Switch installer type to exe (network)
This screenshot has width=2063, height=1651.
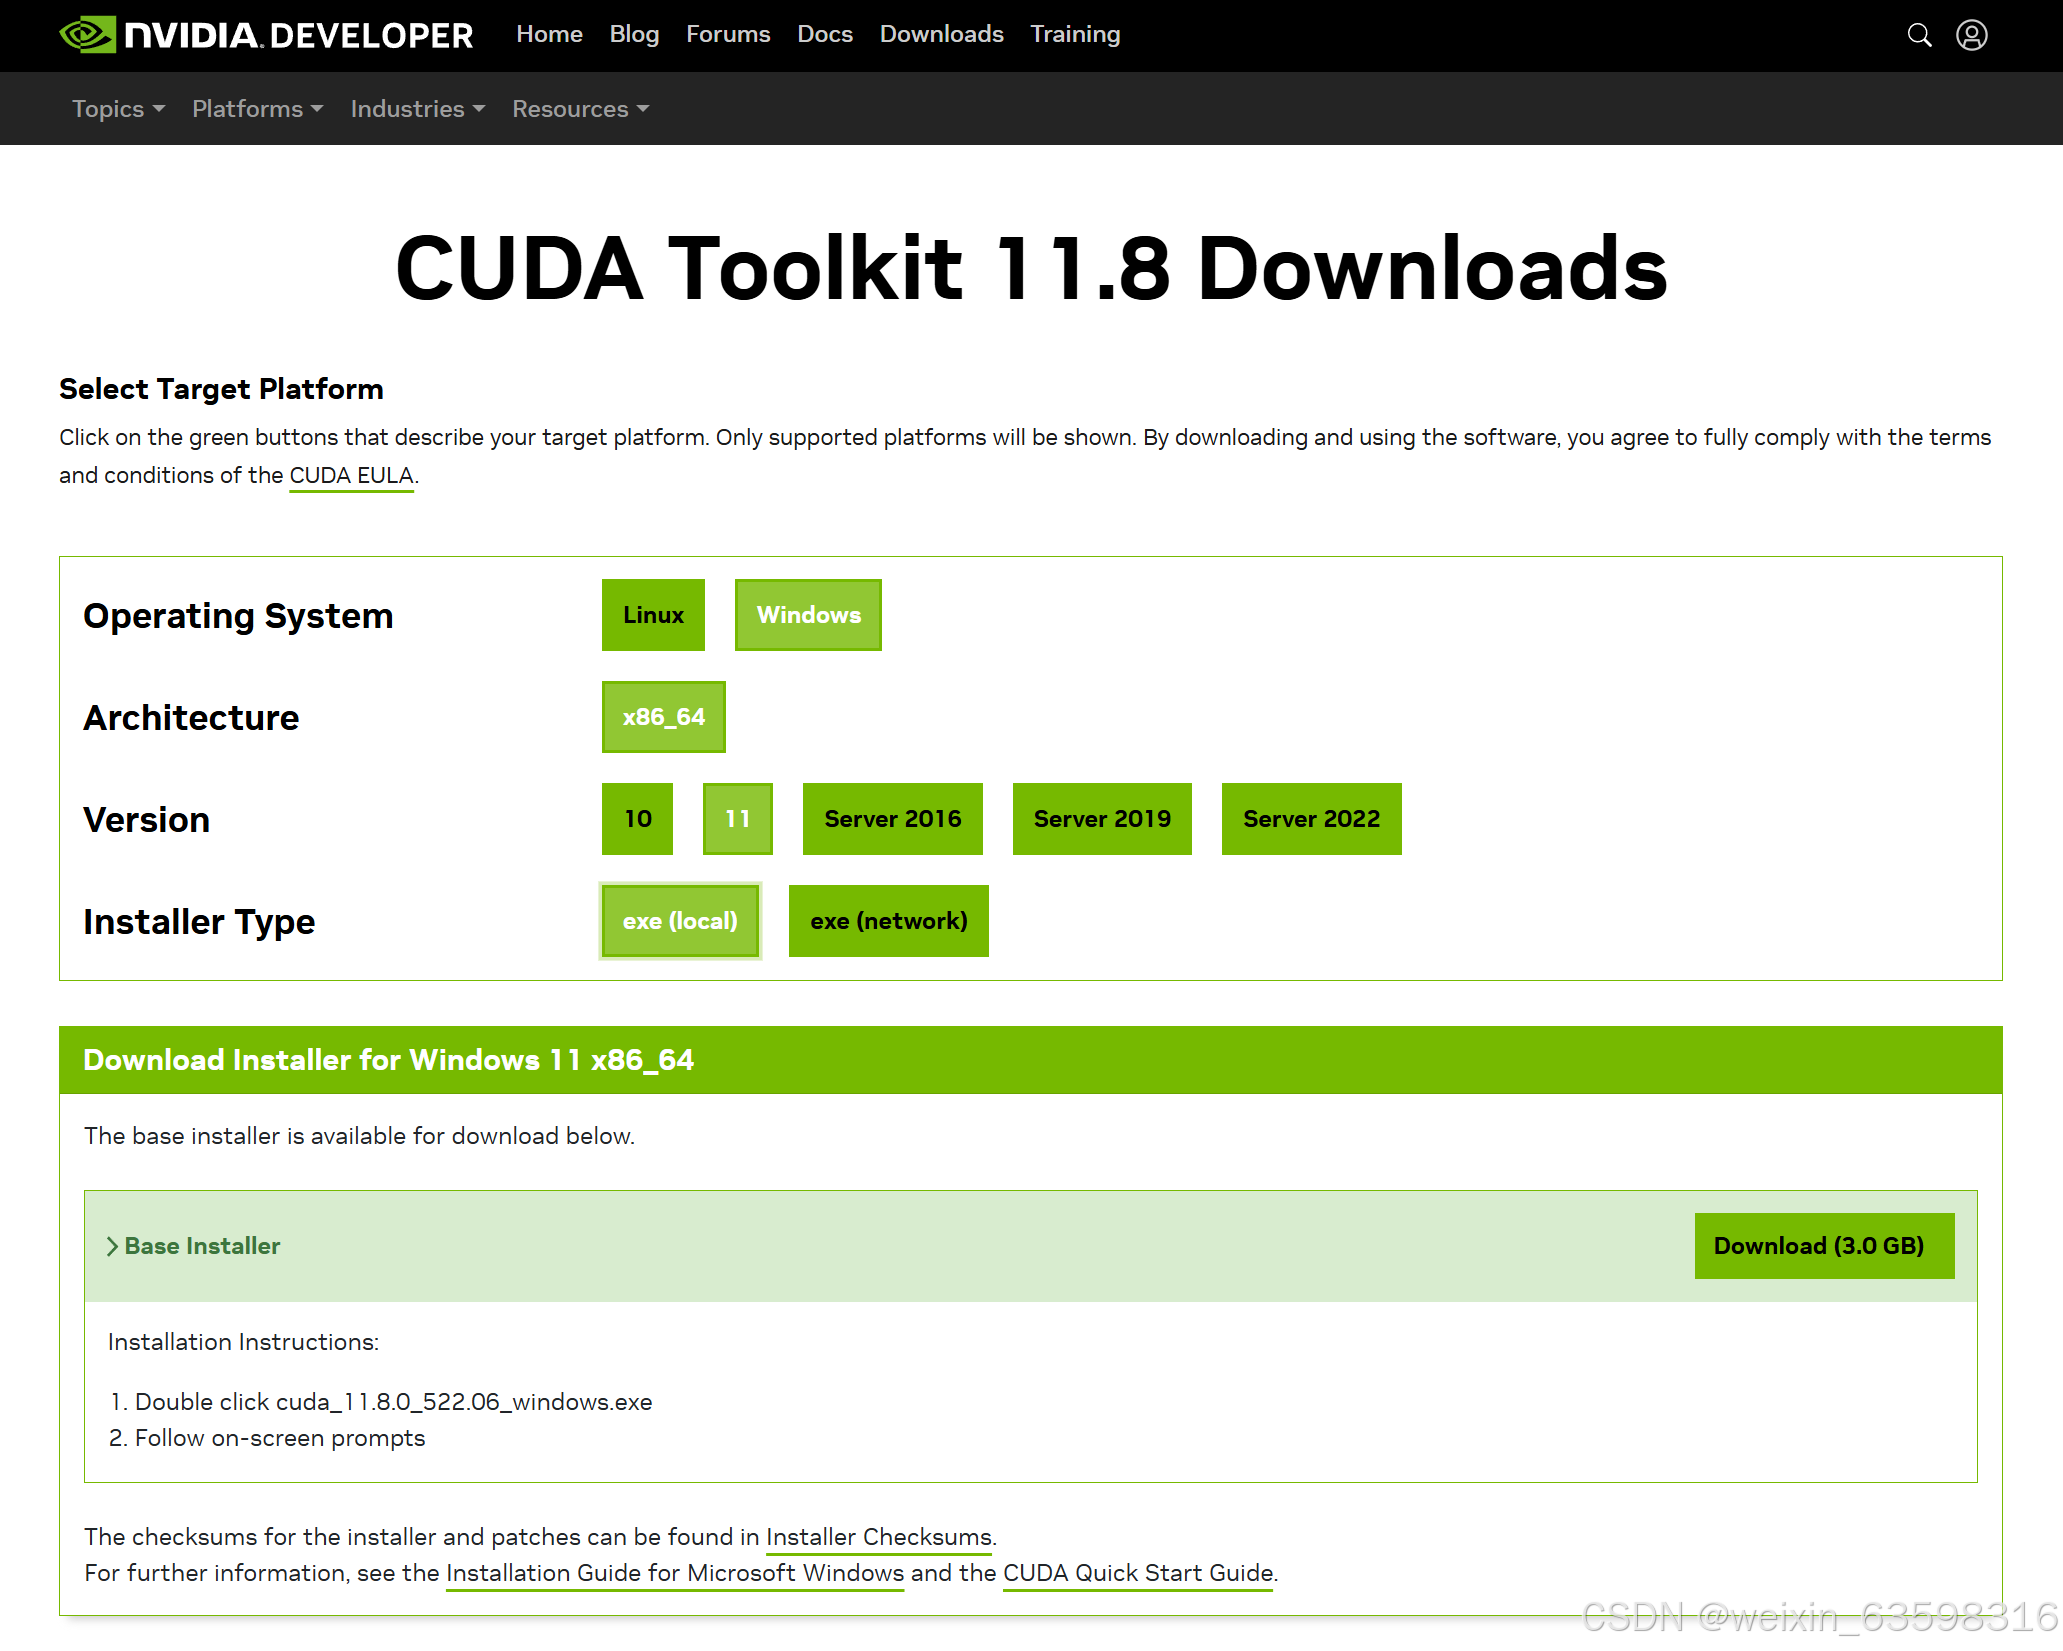pos(888,920)
